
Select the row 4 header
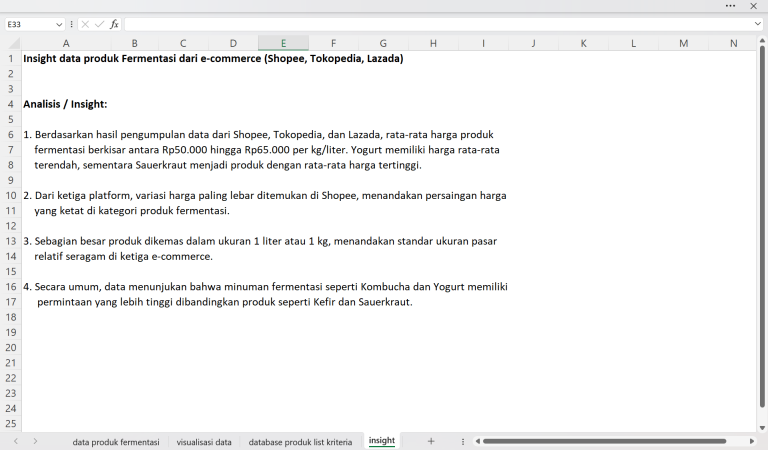click(10, 104)
